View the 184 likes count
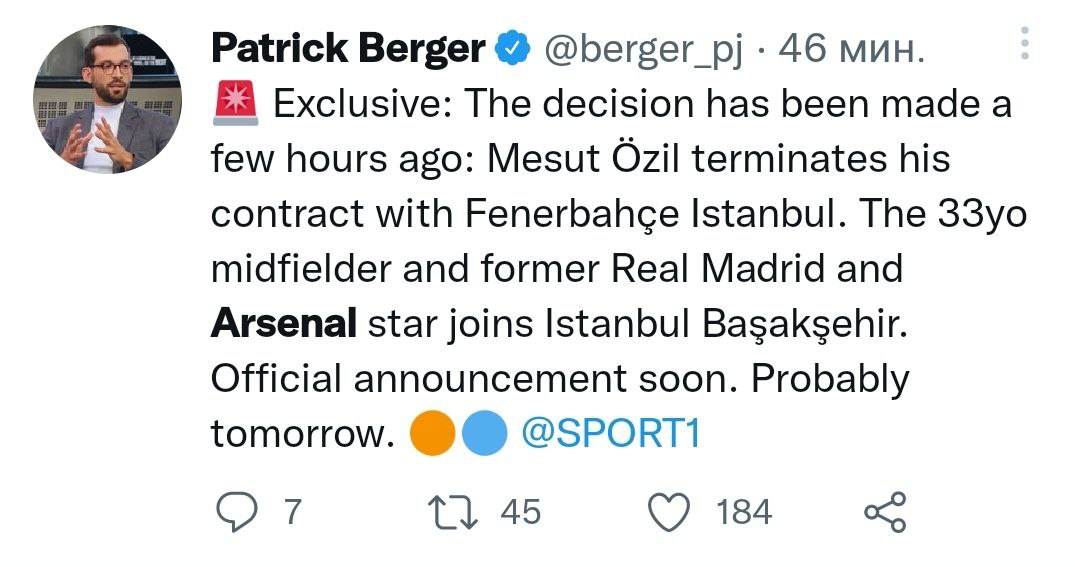Image resolution: width=1075 pixels, height=567 pixels. pos(744,512)
